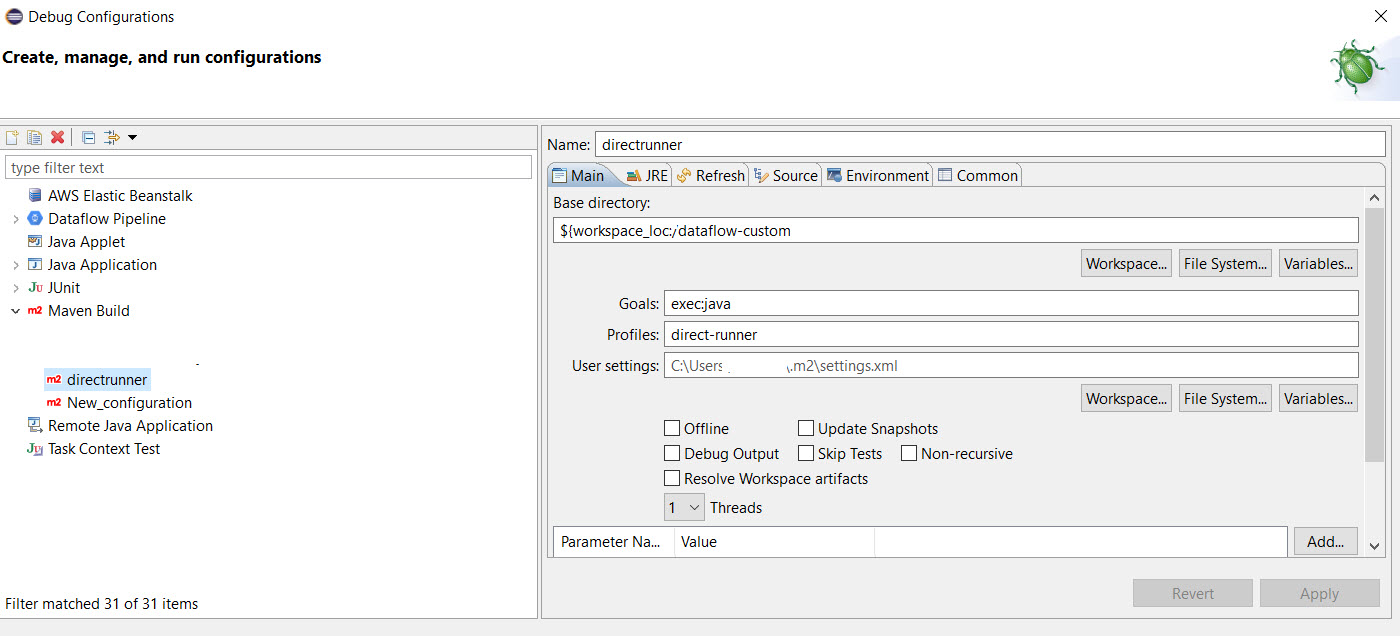This screenshot has height=636, width=1400.
Task: Click the Remote Java Application icon
Action: pos(35,426)
